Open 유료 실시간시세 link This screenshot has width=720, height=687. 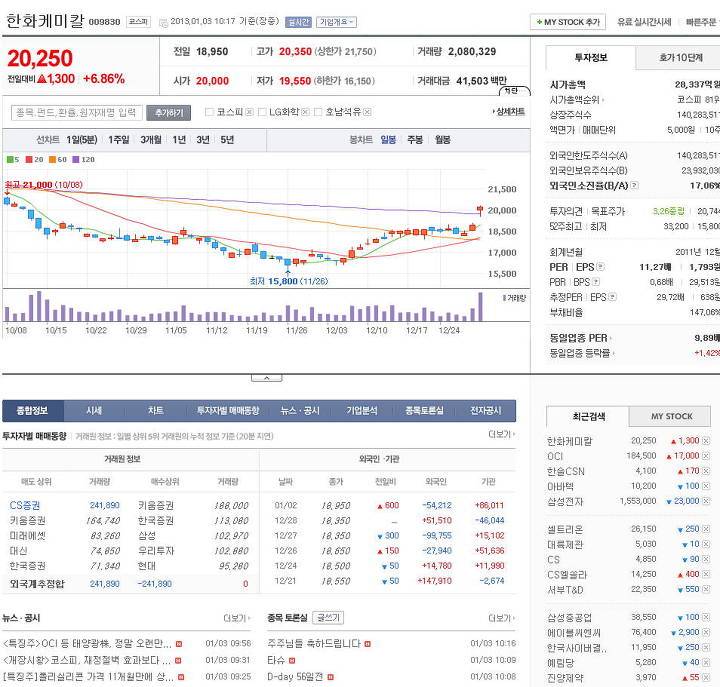[644, 22]
